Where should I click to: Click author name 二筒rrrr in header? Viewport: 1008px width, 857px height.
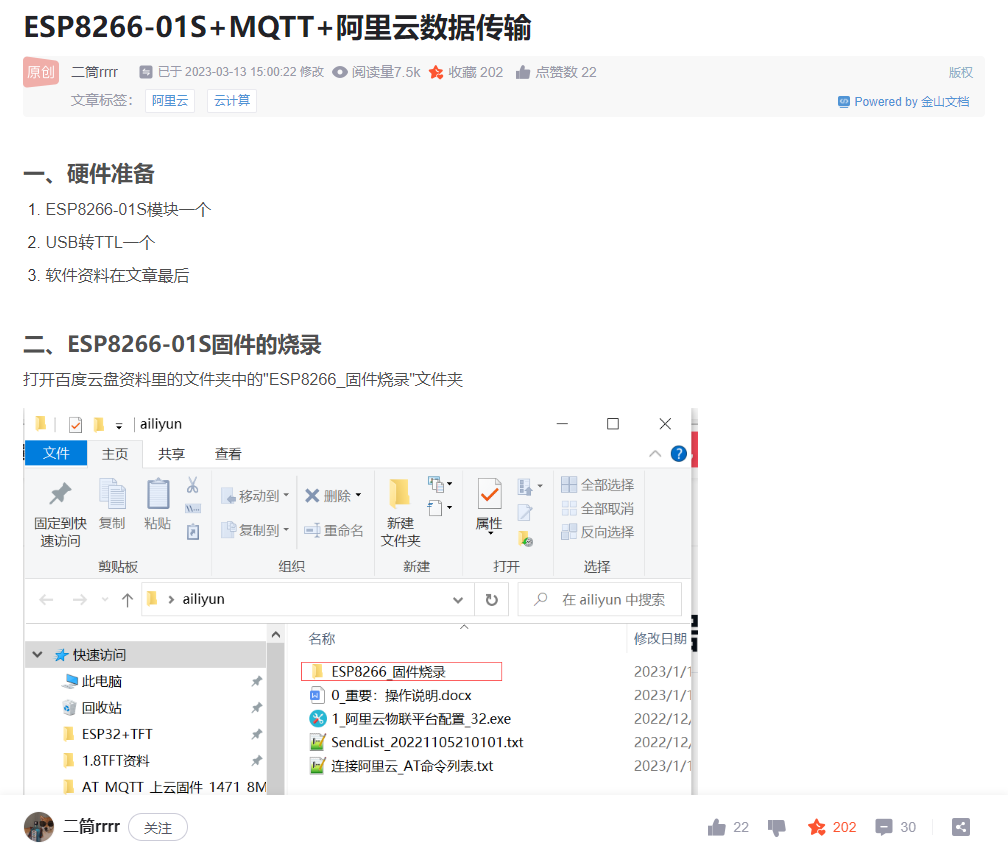point(94,72)
